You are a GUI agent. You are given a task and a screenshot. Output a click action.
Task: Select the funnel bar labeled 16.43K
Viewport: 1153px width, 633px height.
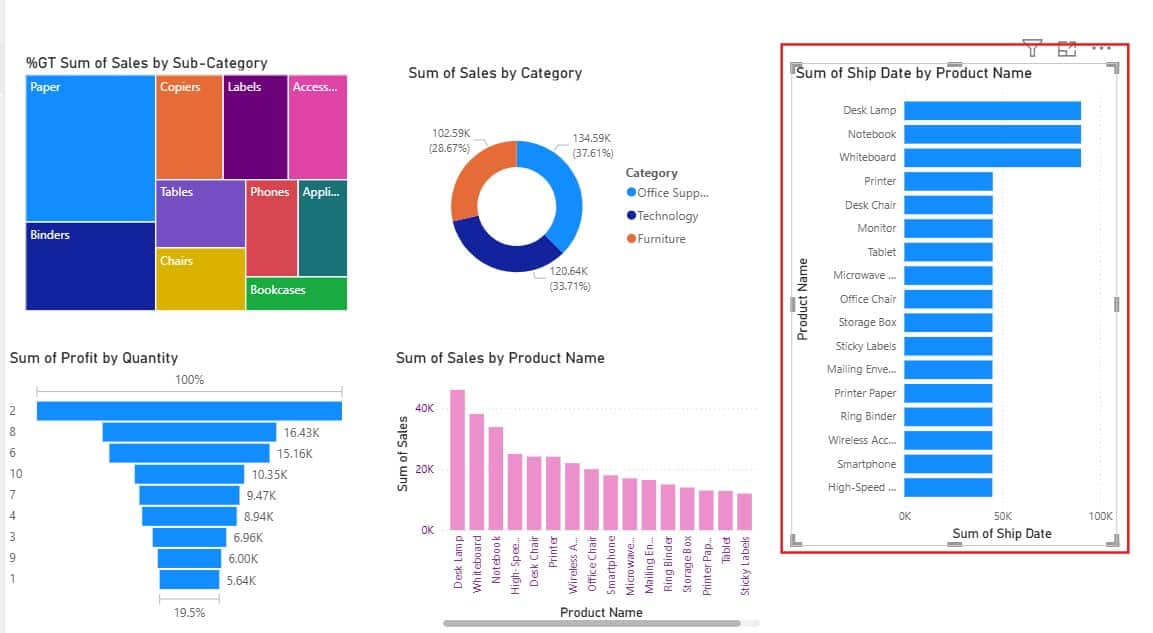tap(189, 432)
